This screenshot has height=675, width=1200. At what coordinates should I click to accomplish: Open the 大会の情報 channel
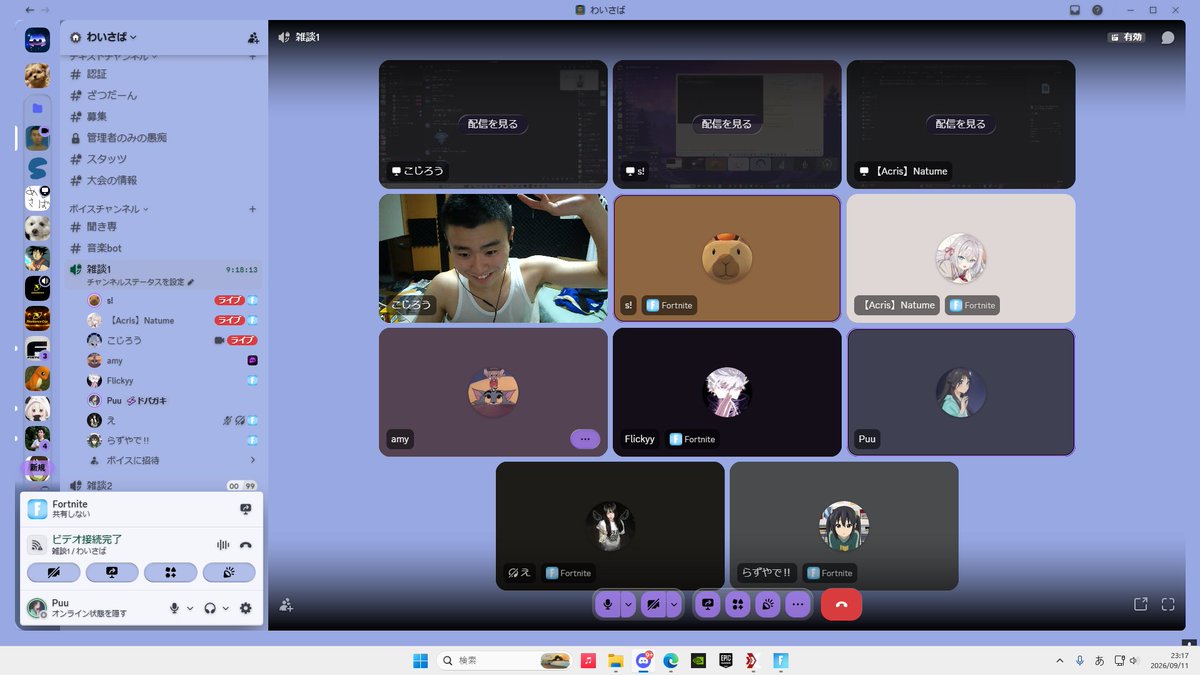[x=163, y=180]
